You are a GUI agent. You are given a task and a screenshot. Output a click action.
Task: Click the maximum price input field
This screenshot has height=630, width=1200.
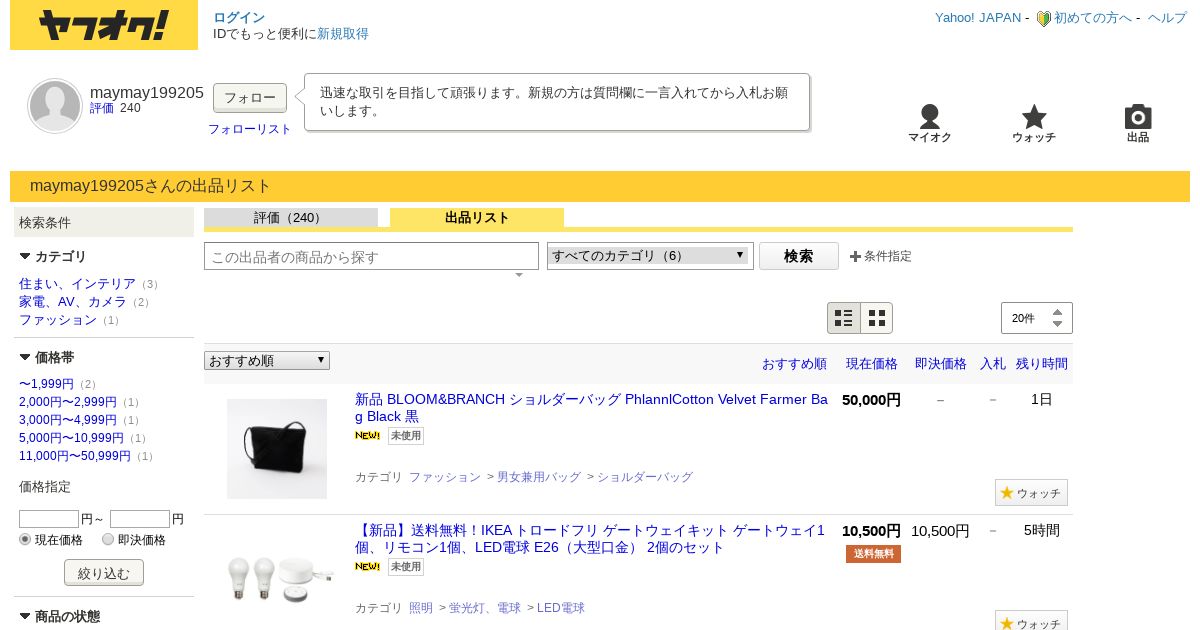pos(140,519)
